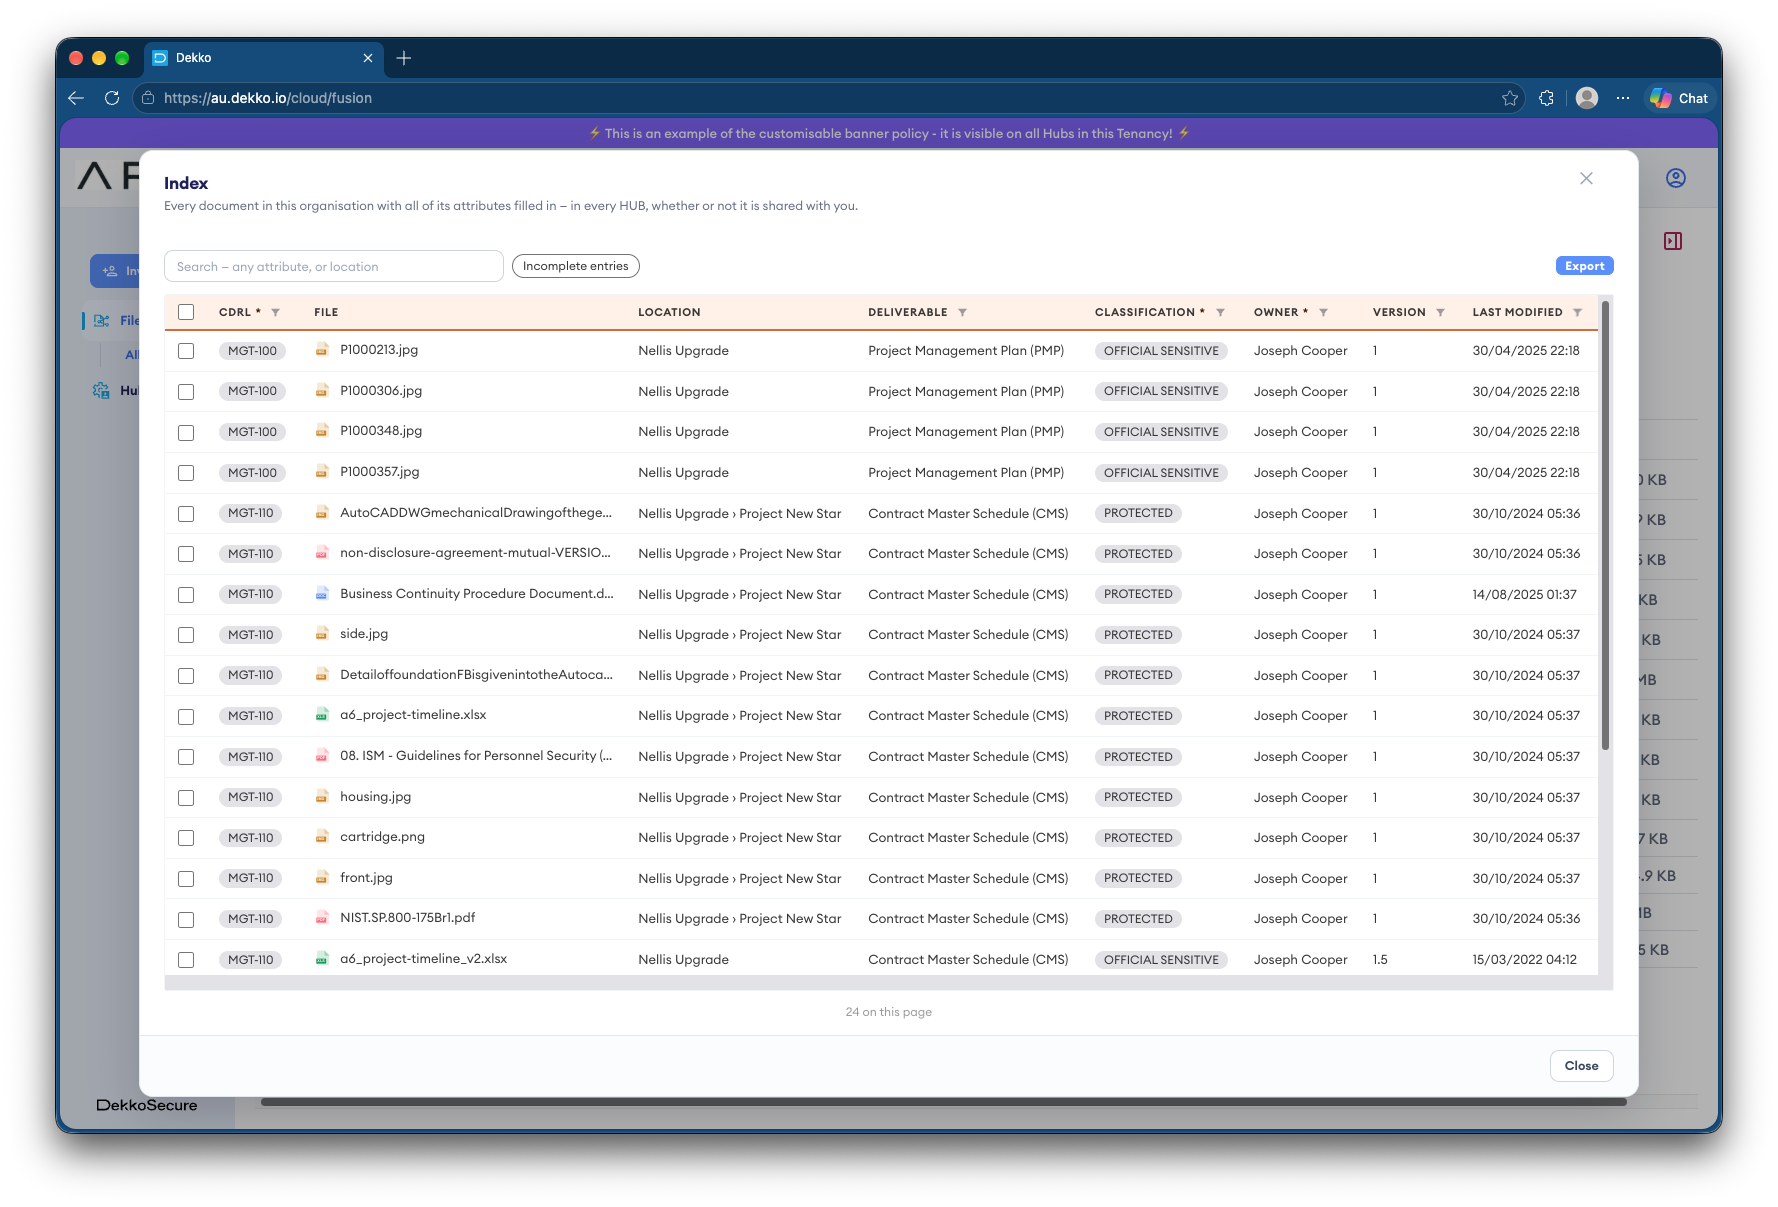
Task: Click date 14/08/2025 01:37
Action: coord(1524,594)
